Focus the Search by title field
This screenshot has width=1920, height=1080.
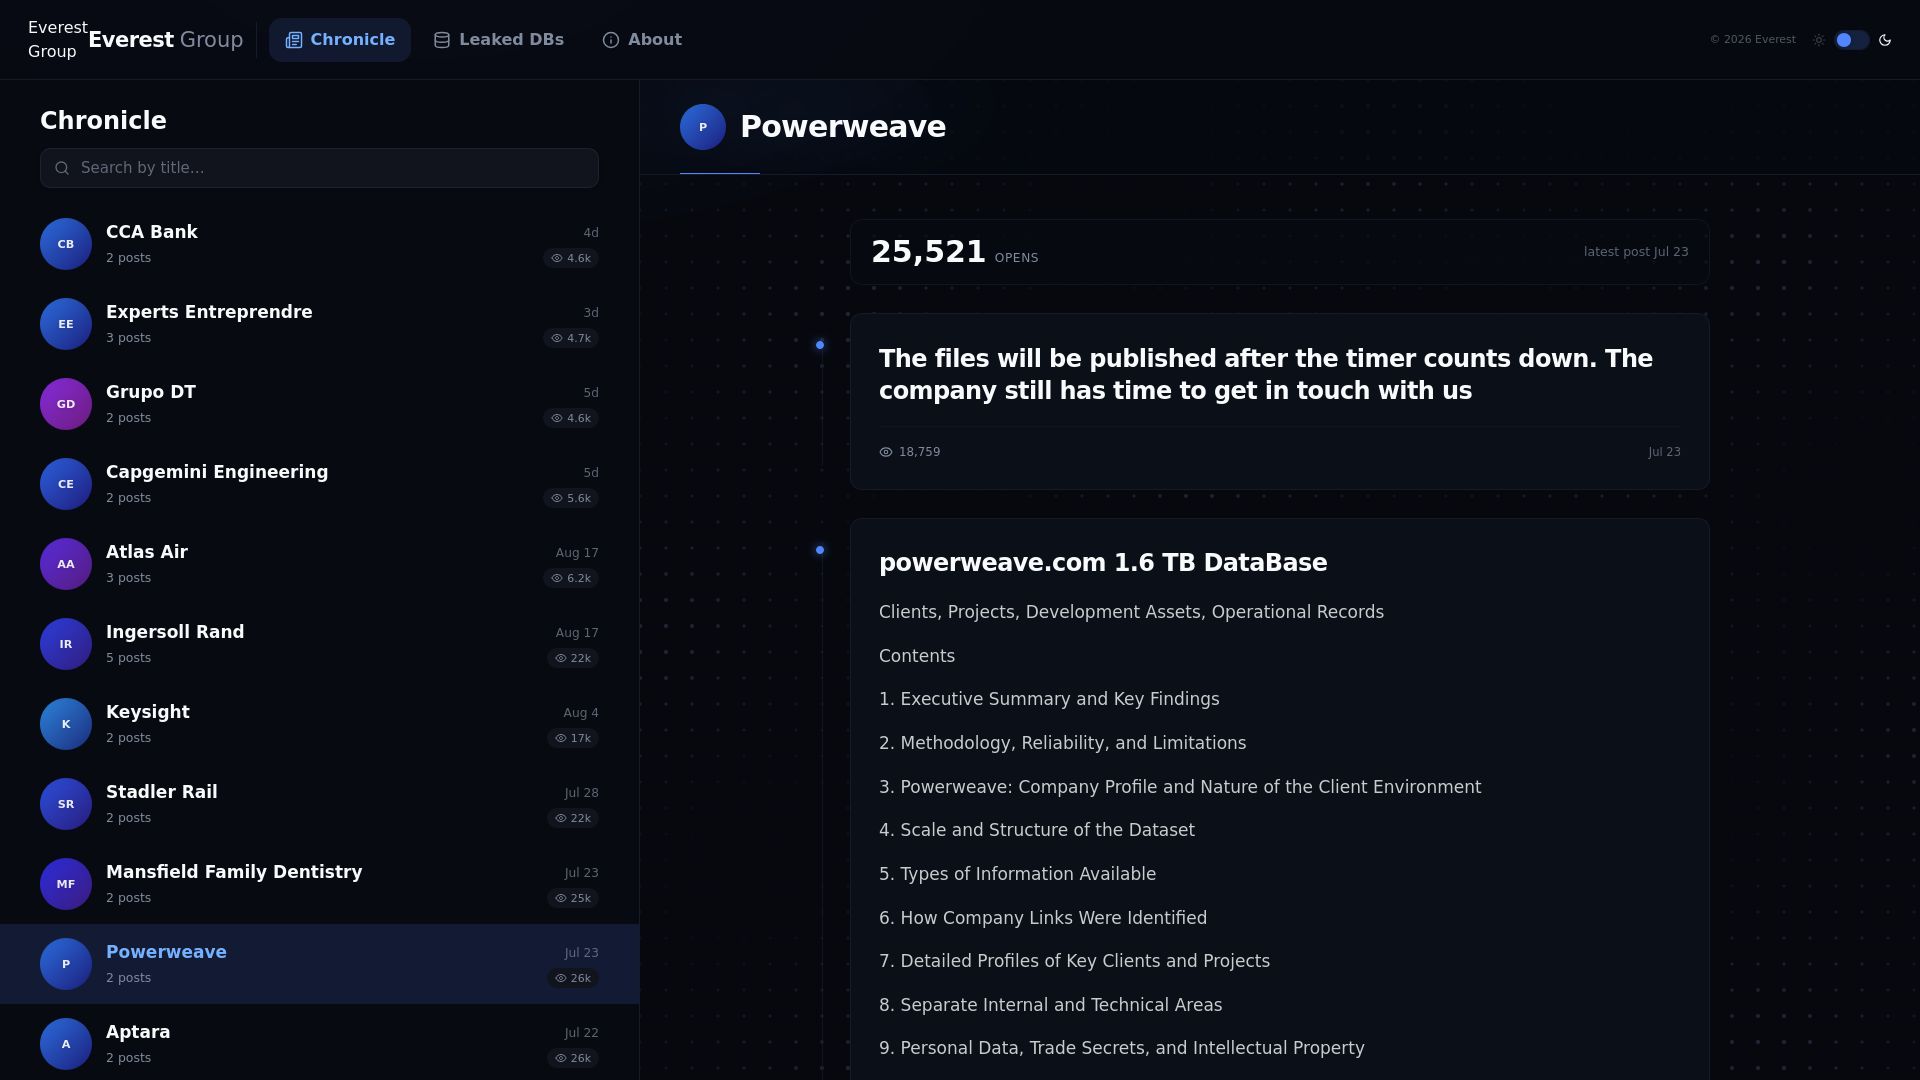[319, 168]
